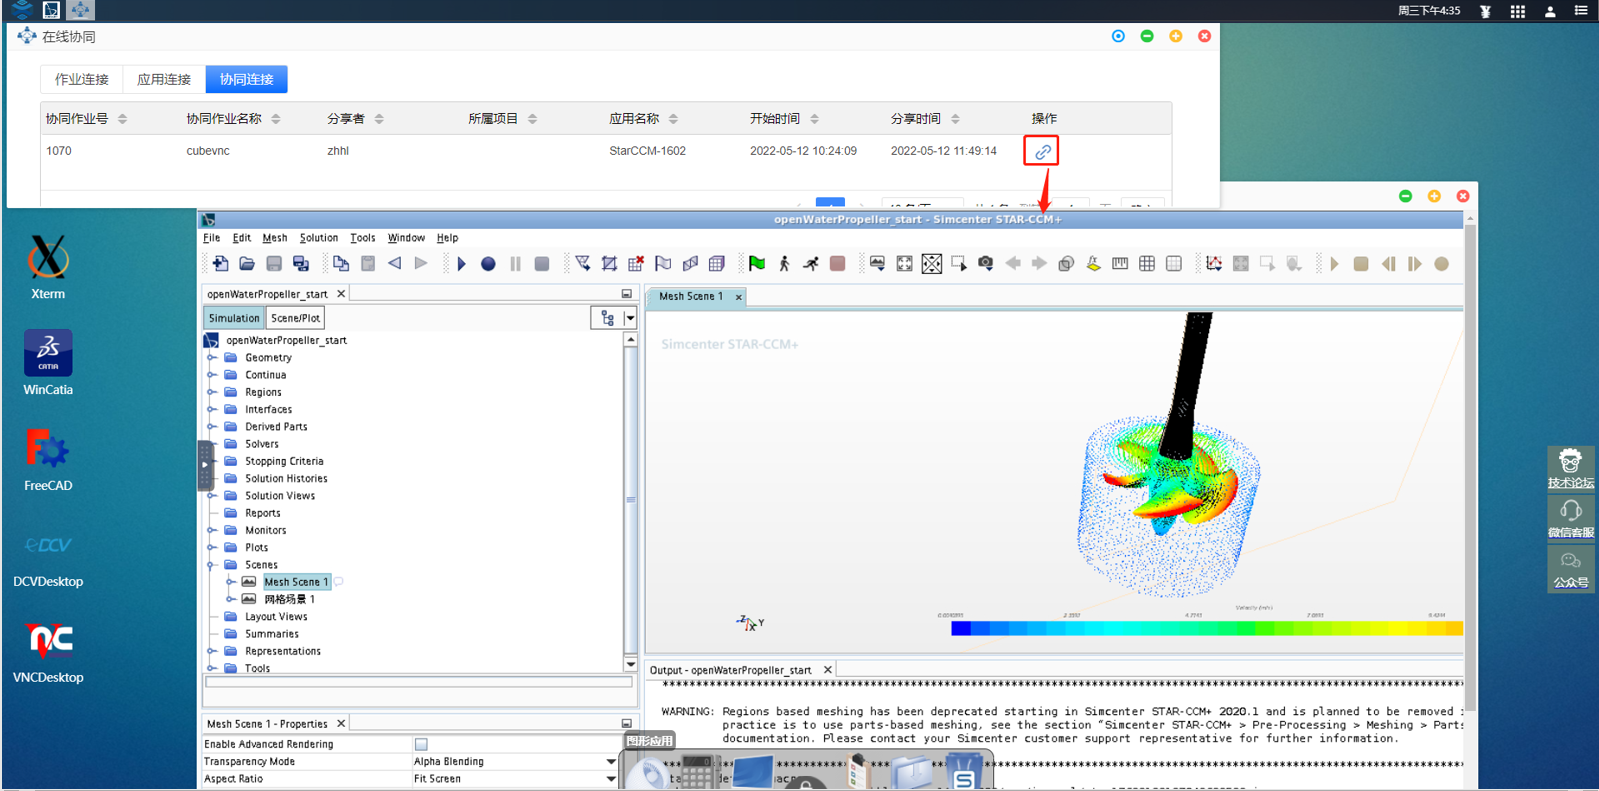
Task: Open the 公众号 sidebar icon
Action: pos(1570,568)
